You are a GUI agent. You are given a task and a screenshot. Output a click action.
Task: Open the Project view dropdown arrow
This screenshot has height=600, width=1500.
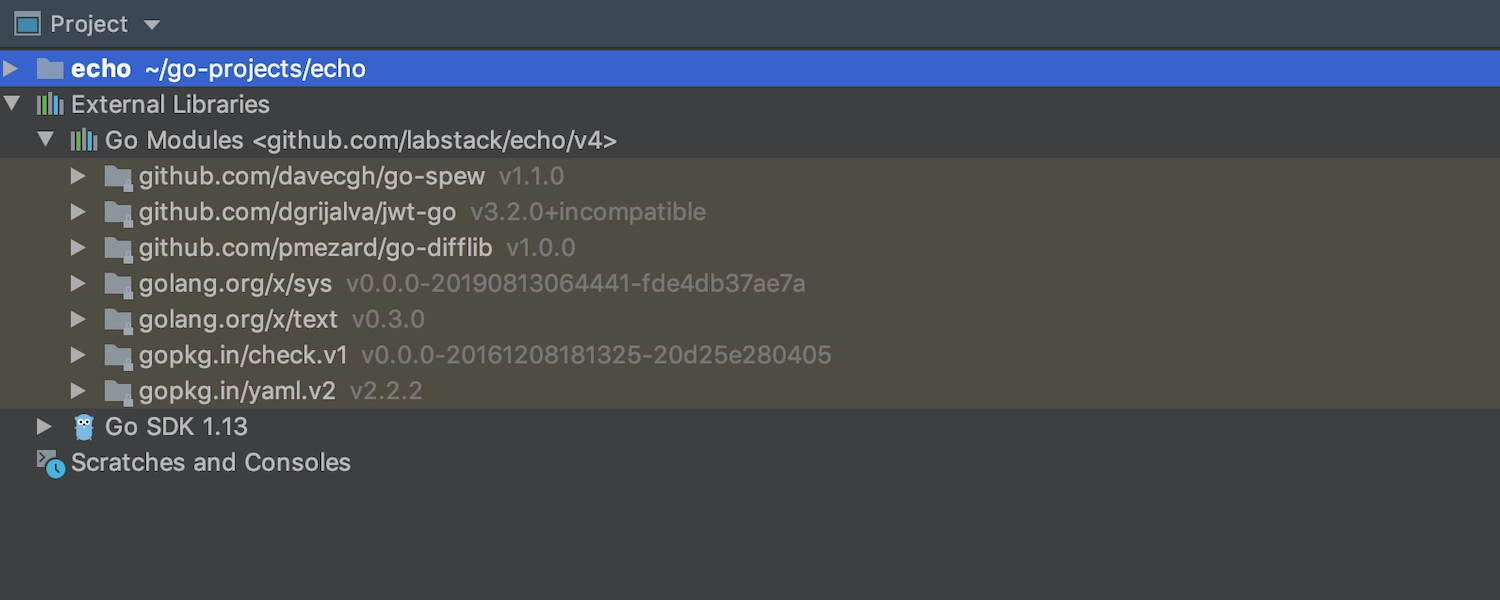pos(151,24)
